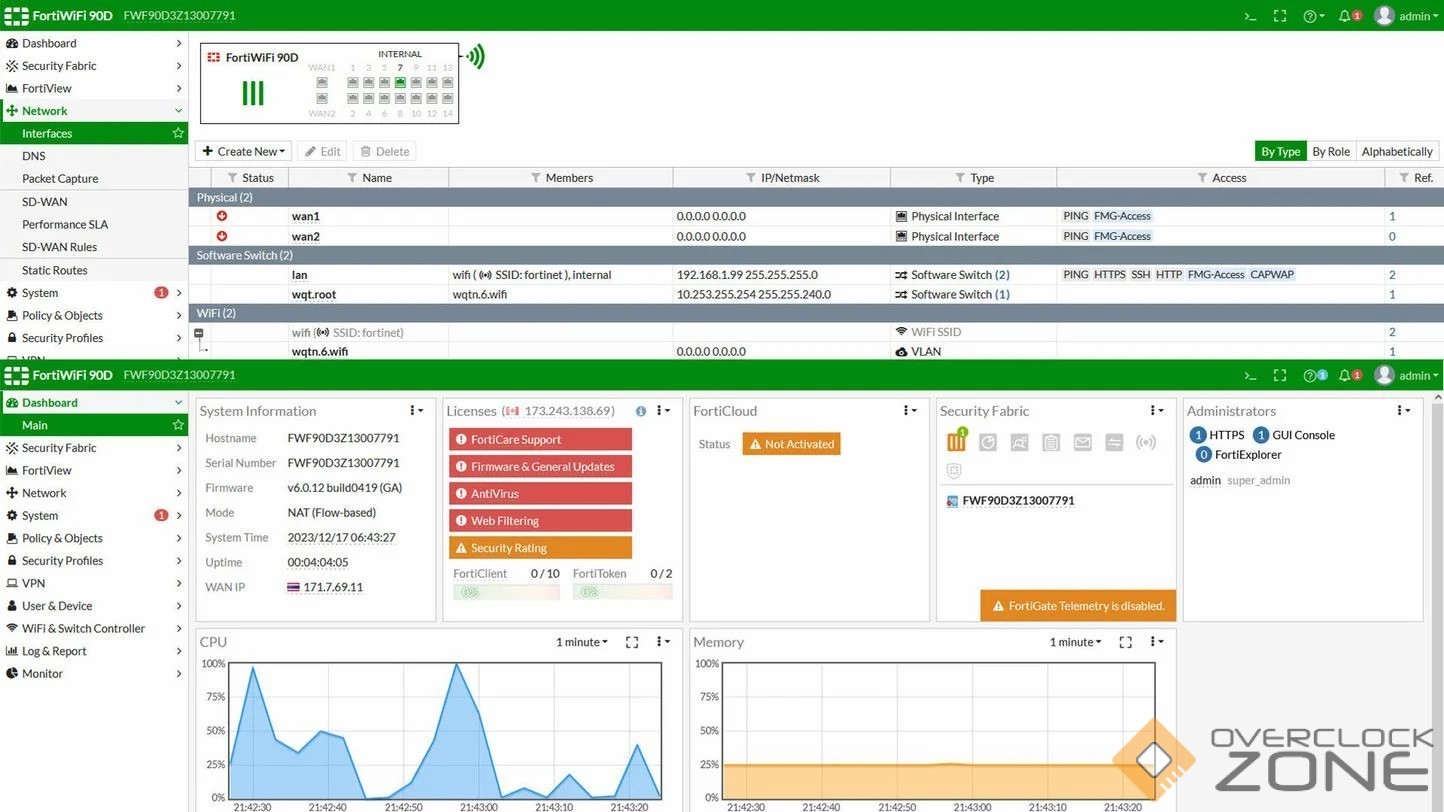Screen dimensions: 1444x812
Task: Collapse Network menu in Interfaces page sidebar
Action: (94, 111)
